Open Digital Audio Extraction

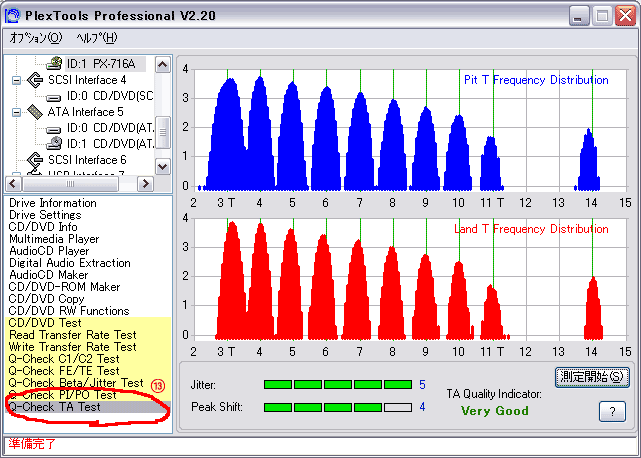coord(70,263)
